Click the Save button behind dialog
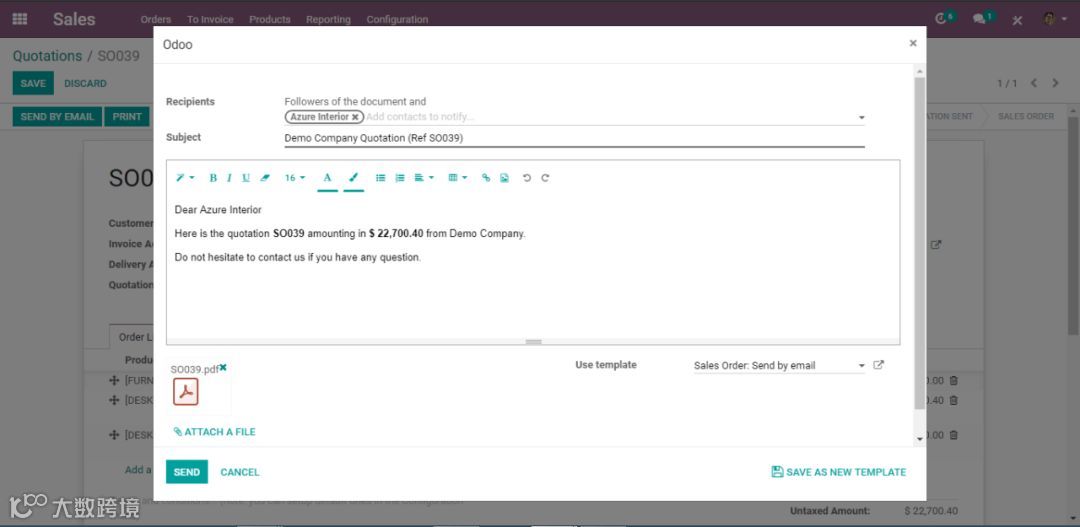Image resolution: width=1080 pixels, height=527 pixels. pyautogui.click(x=32, y=83)
